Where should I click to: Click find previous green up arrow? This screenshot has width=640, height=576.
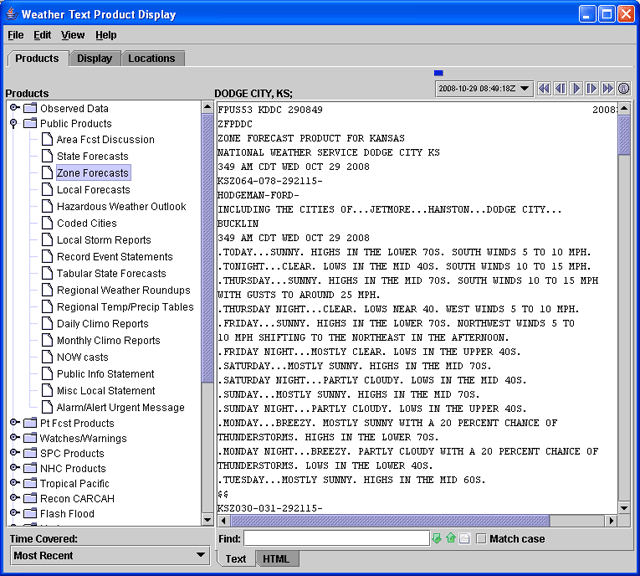tap(450, 539)
